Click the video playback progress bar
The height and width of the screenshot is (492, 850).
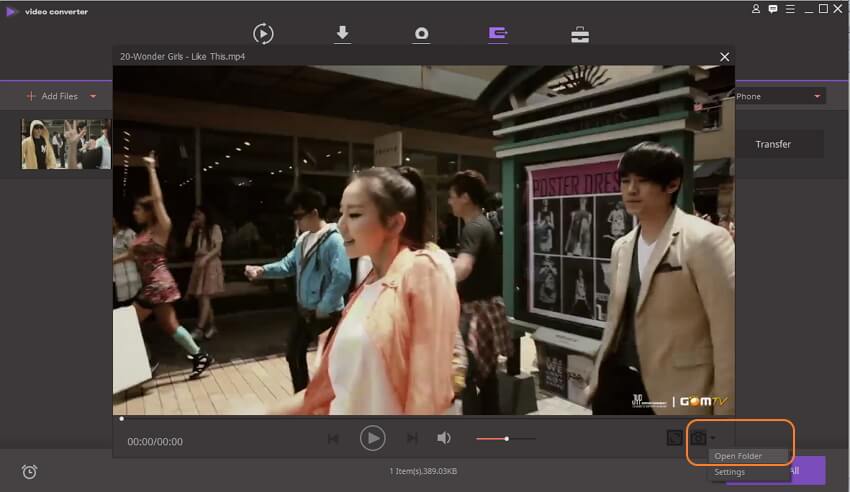[424, 418]
